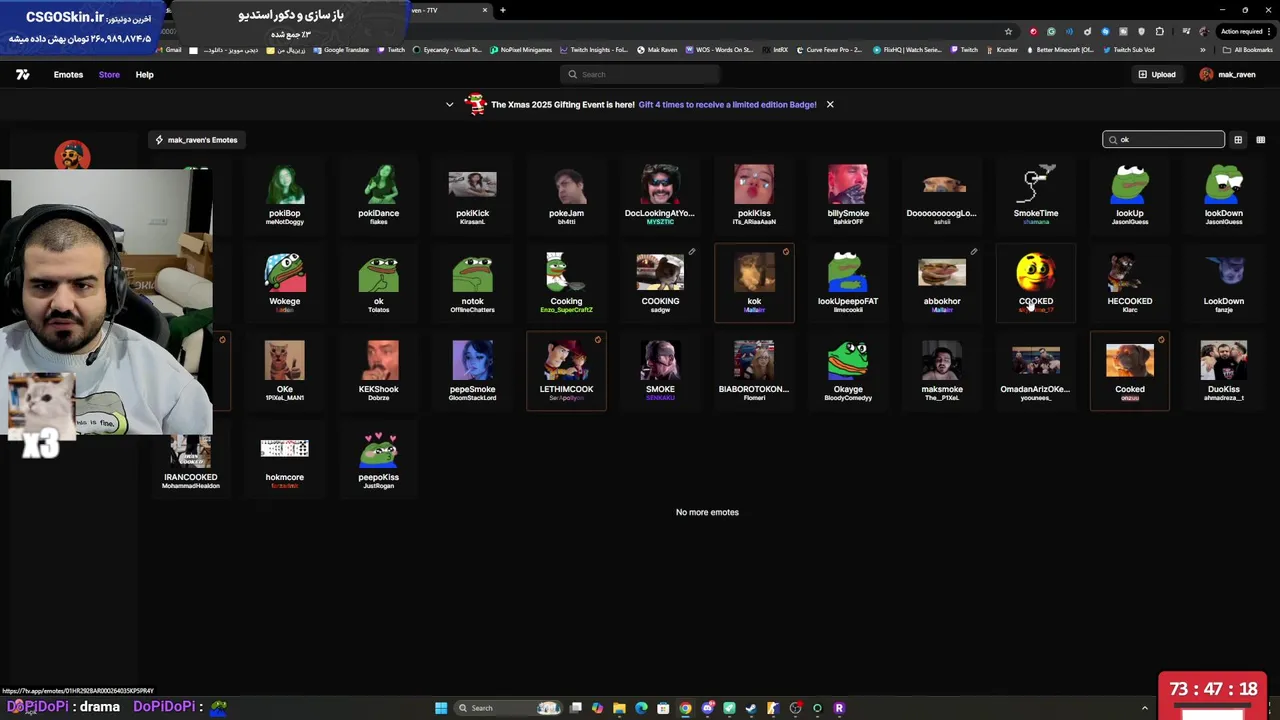Screen dimensions: 1280x720
Task: Open the kok emote
Action: click(754, 283)
